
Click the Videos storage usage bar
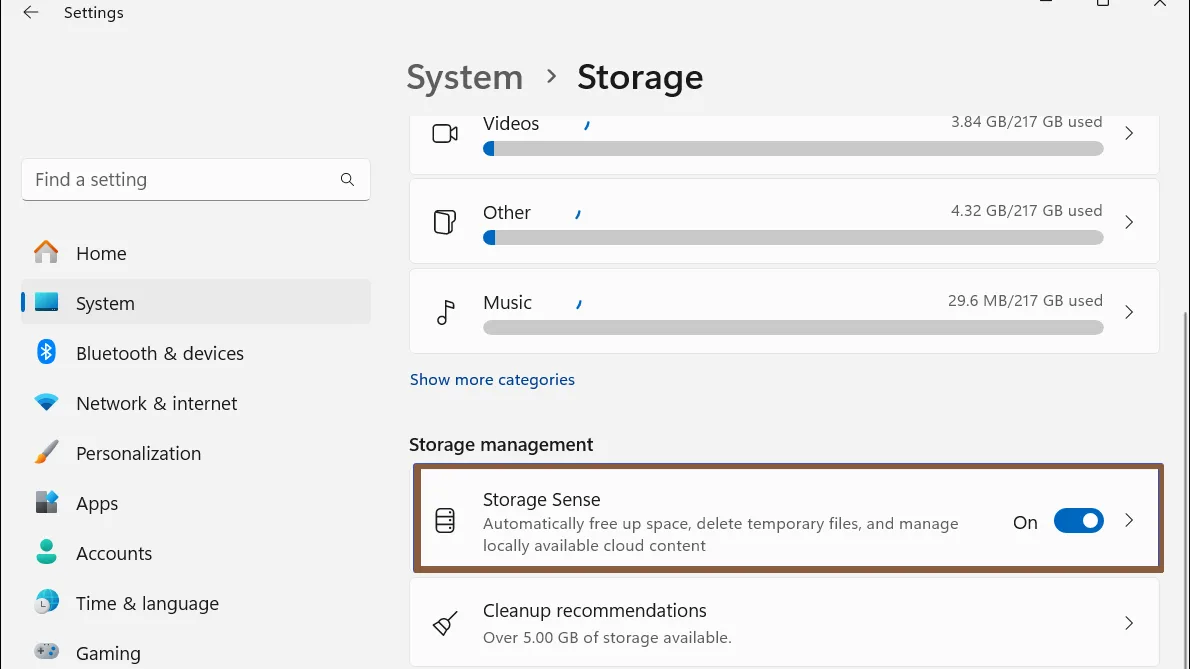(793, 149)
